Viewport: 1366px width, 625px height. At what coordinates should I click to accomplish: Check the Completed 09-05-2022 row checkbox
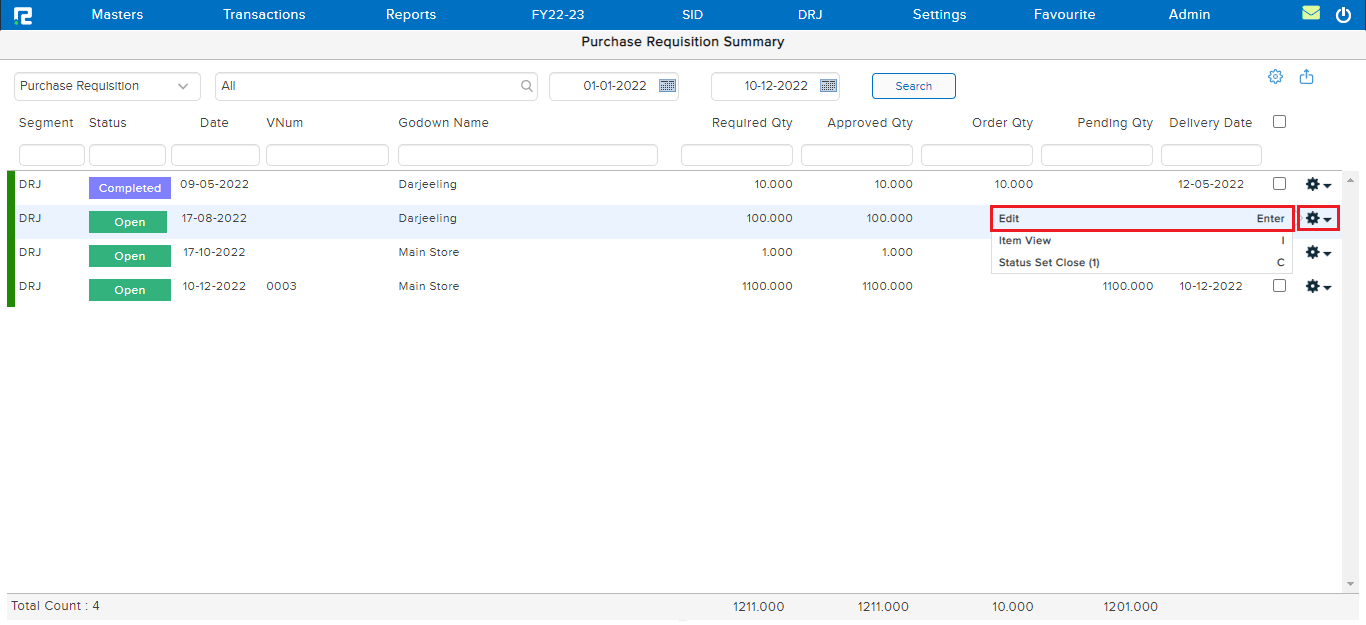(1279, 184)
